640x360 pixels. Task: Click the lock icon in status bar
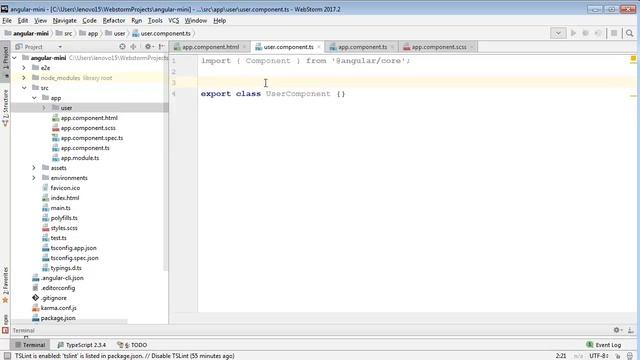[x=618, y=356]
